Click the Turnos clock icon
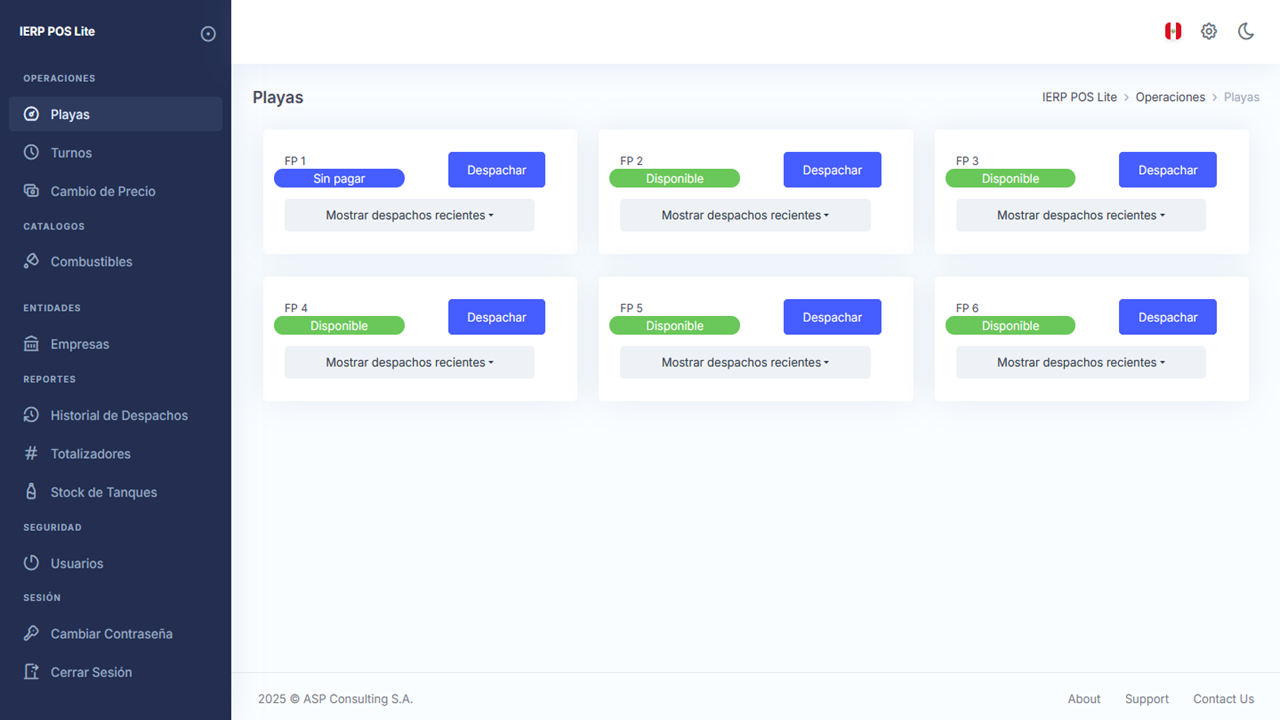 (x=31, y=153)
